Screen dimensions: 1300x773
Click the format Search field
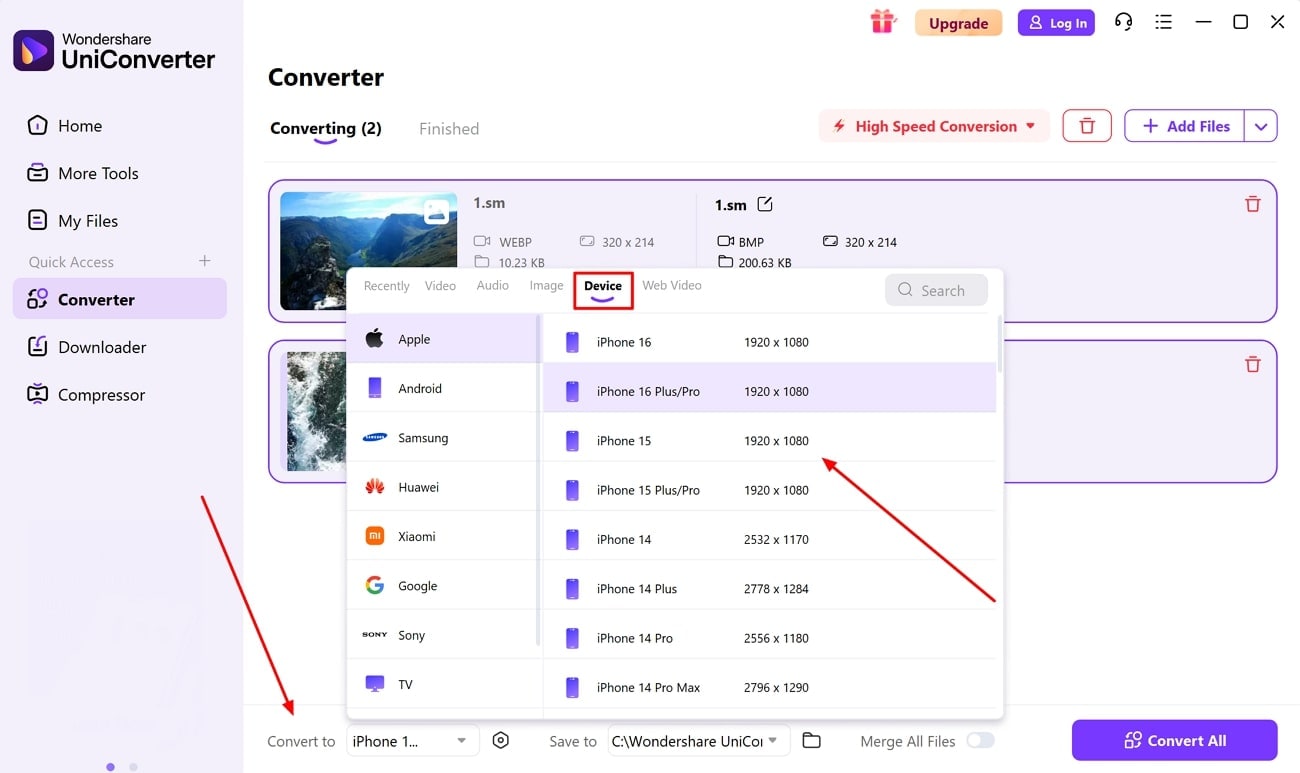pyautogui.click(x=936, y=290)
